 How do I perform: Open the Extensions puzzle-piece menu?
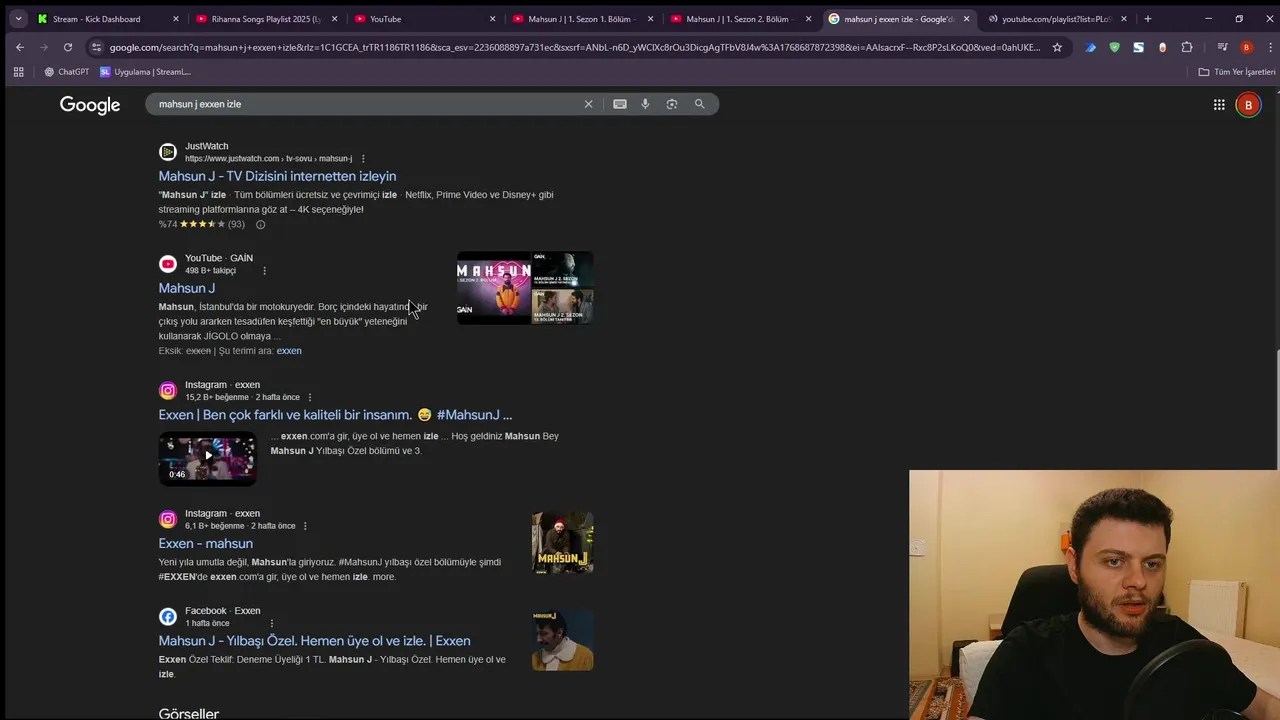[x=1187, y=47]
